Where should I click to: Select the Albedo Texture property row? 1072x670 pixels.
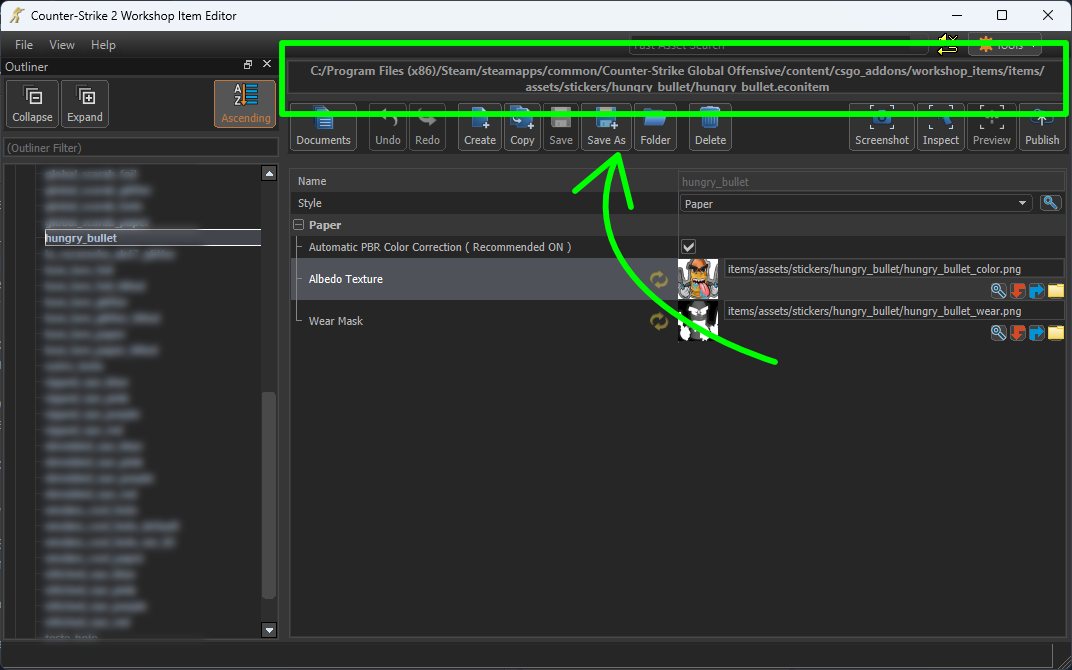pos(484,279)
